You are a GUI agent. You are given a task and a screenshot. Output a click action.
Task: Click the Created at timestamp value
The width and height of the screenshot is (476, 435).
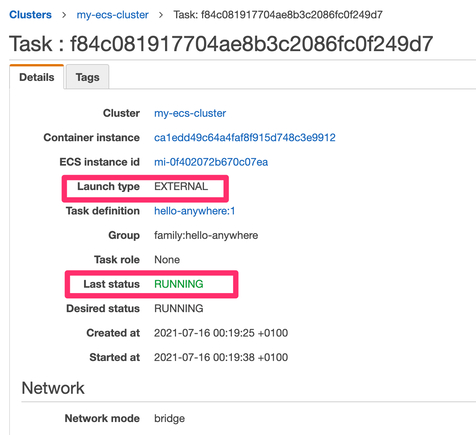tap(221, 333)
